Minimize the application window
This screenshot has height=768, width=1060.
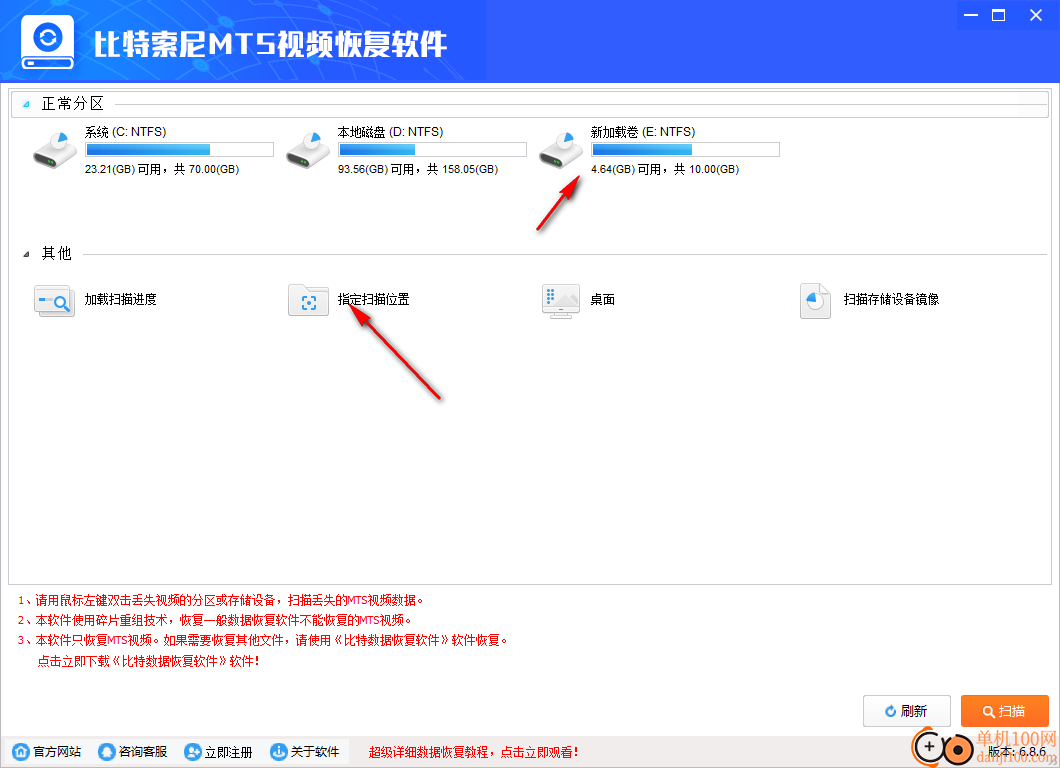tap(971, 15)
